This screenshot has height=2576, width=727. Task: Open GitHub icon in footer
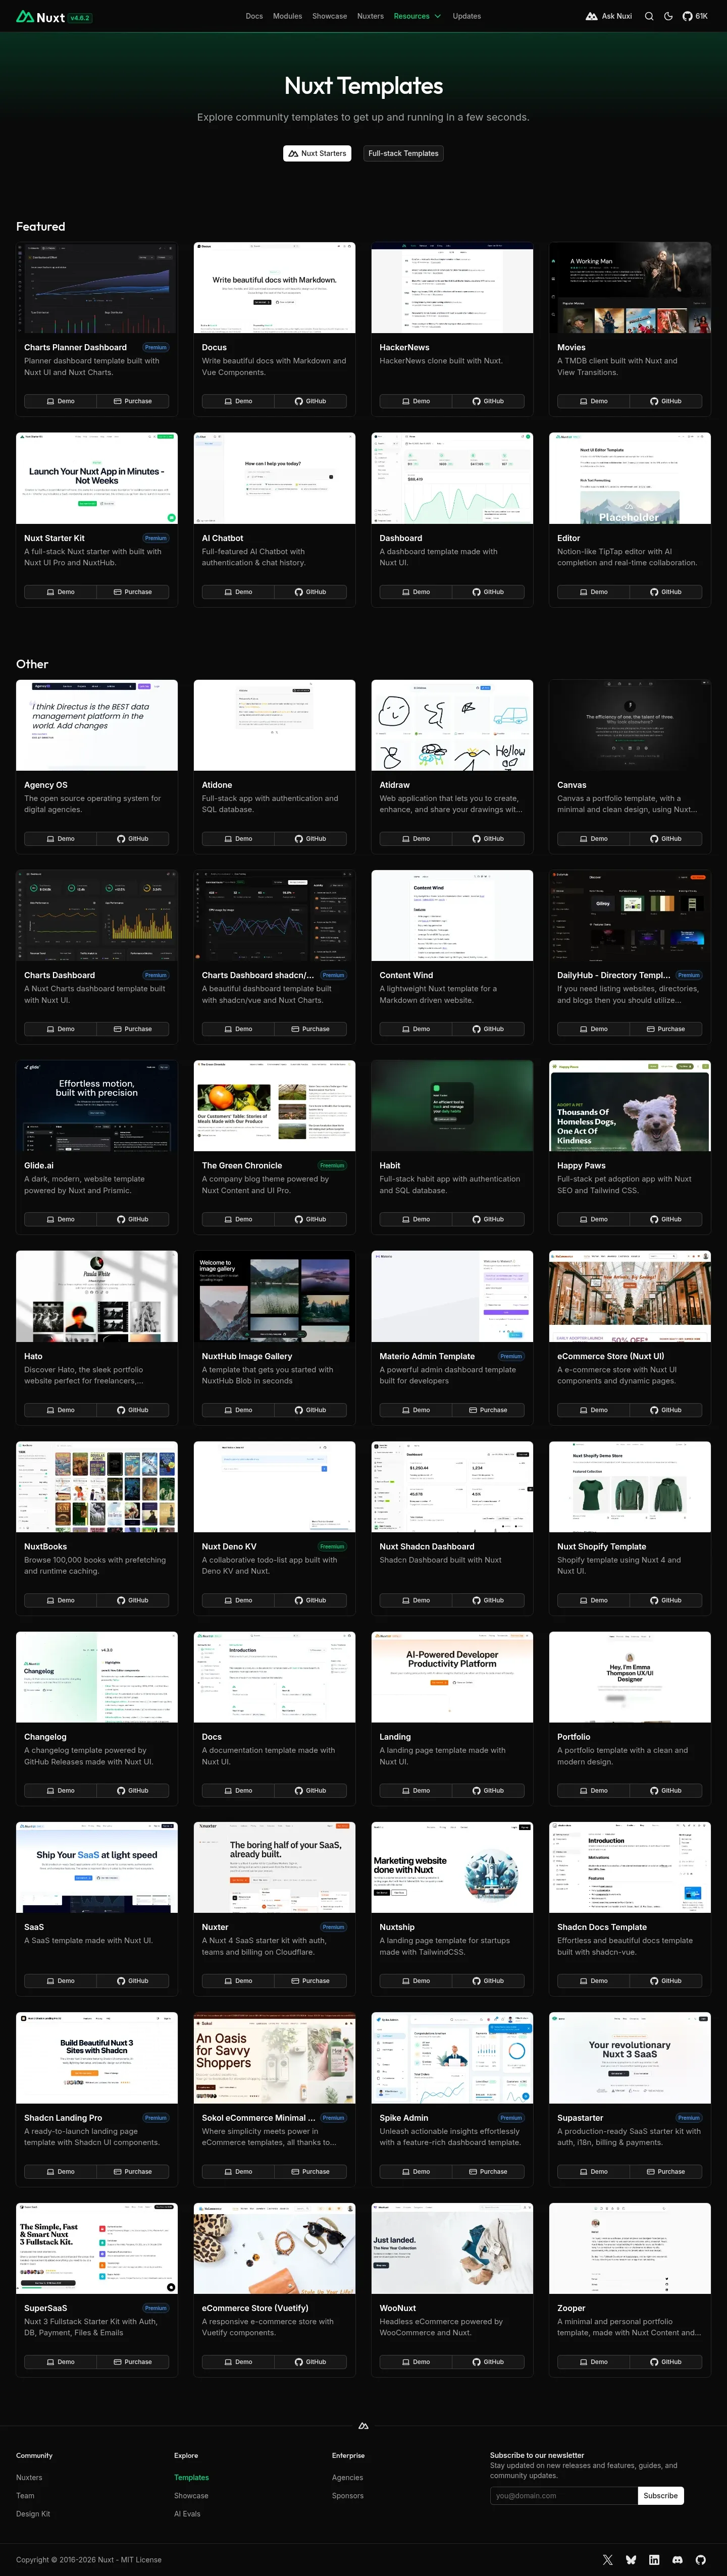coord(701,2559)
